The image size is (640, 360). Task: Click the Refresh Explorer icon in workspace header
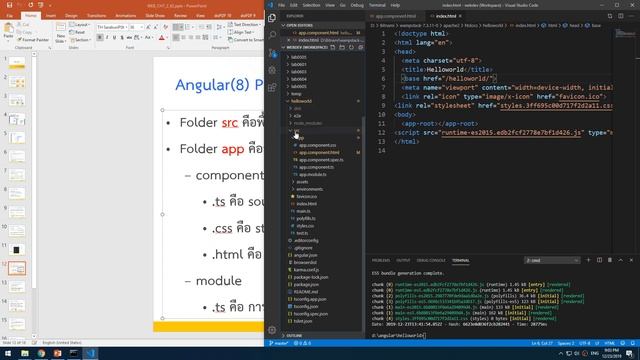point(351,47)
